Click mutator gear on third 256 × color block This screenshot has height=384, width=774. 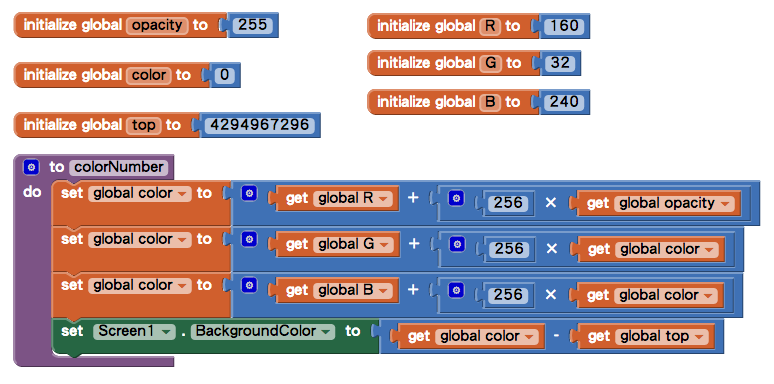(x=456, y=290)
